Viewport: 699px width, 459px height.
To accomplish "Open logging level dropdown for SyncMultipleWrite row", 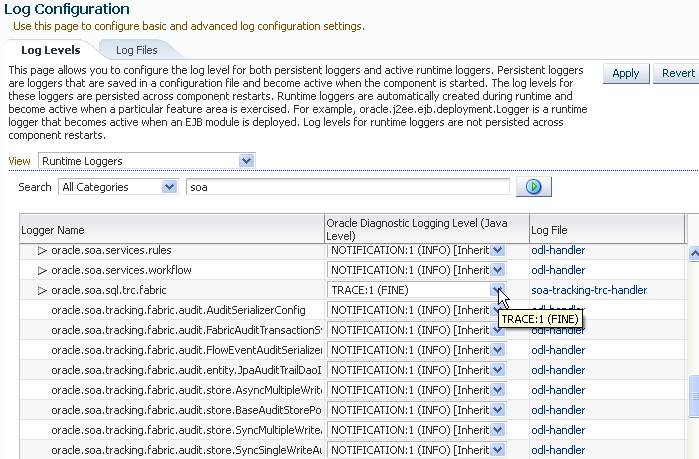I will tap(416, 430).
